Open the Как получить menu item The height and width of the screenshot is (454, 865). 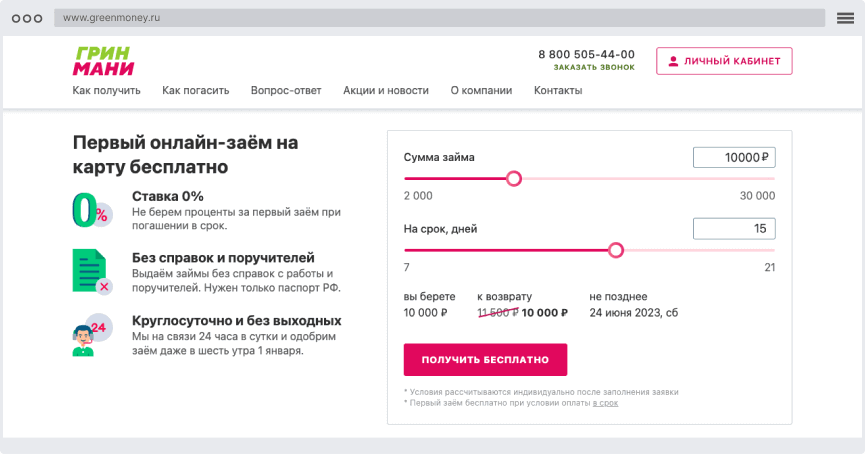click(x=106, y=90)
